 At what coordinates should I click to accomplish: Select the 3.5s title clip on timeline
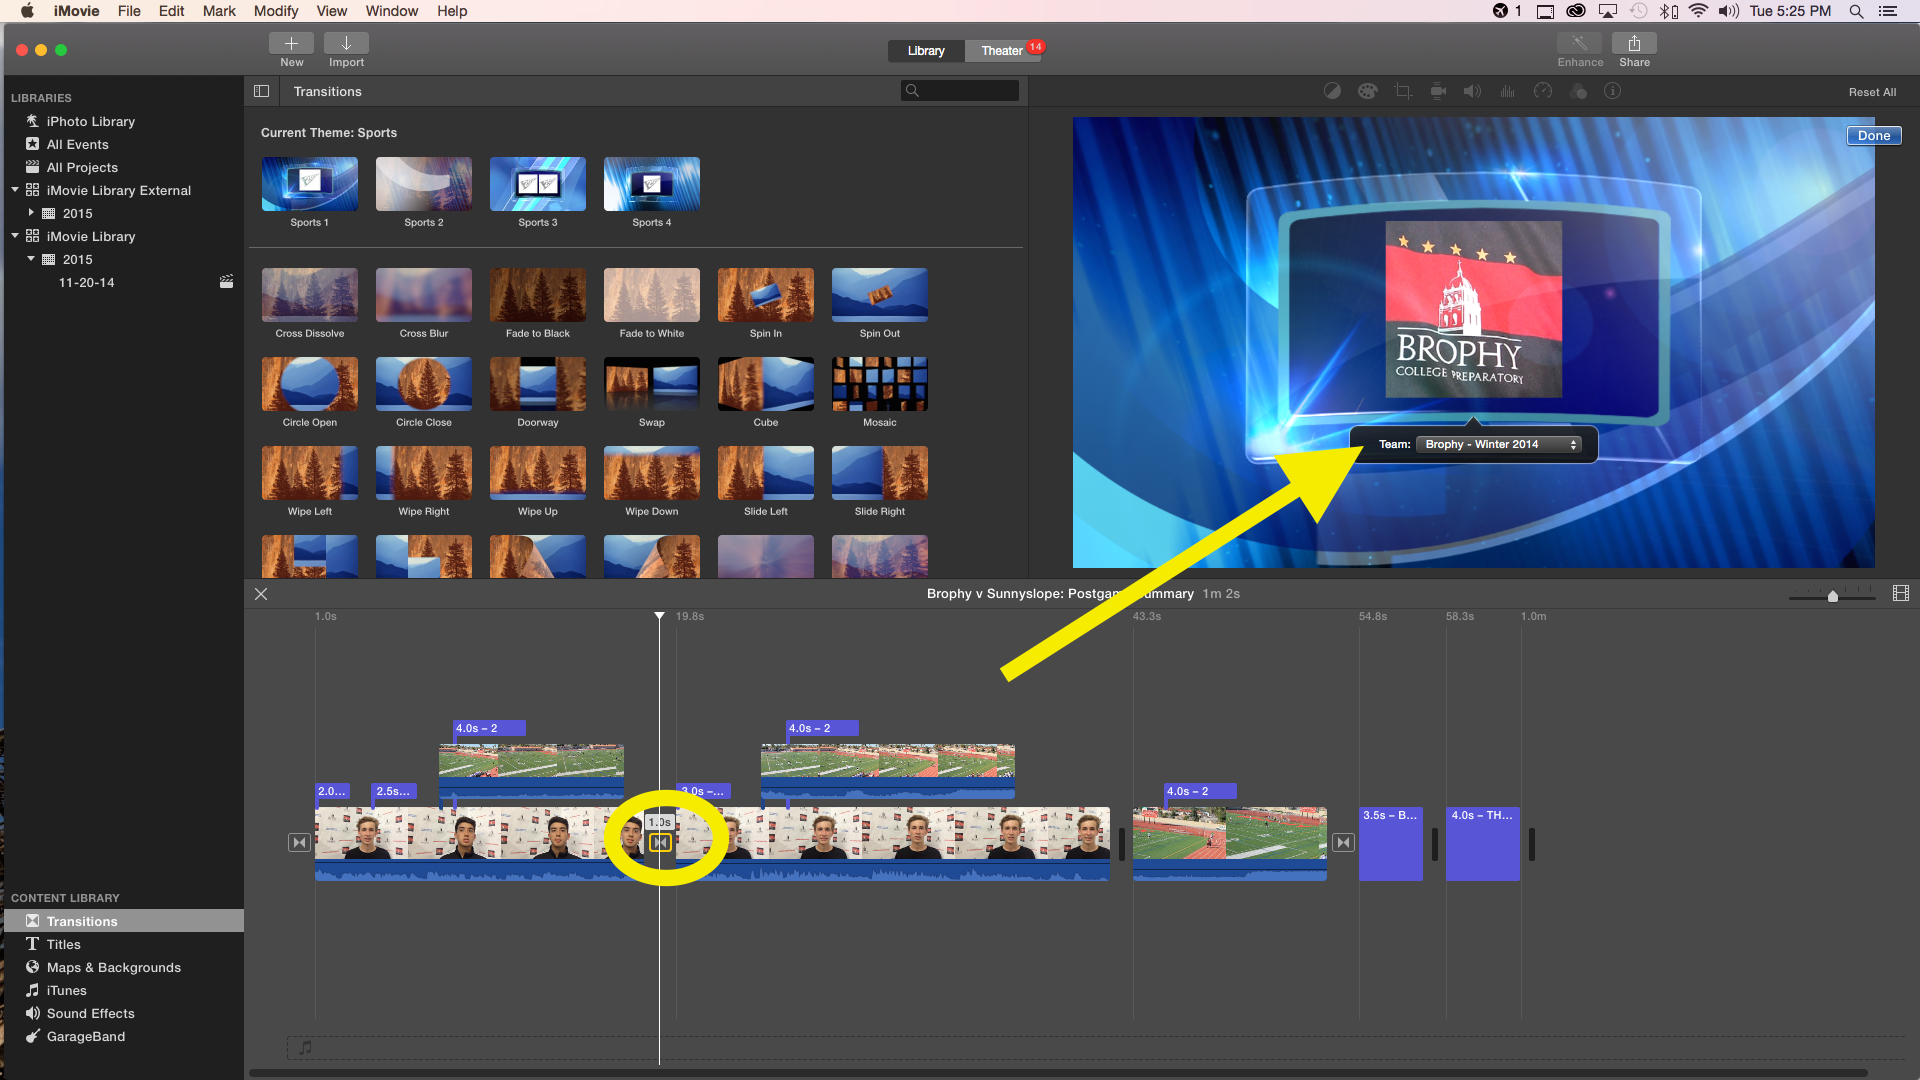(x=1390, y=844)
